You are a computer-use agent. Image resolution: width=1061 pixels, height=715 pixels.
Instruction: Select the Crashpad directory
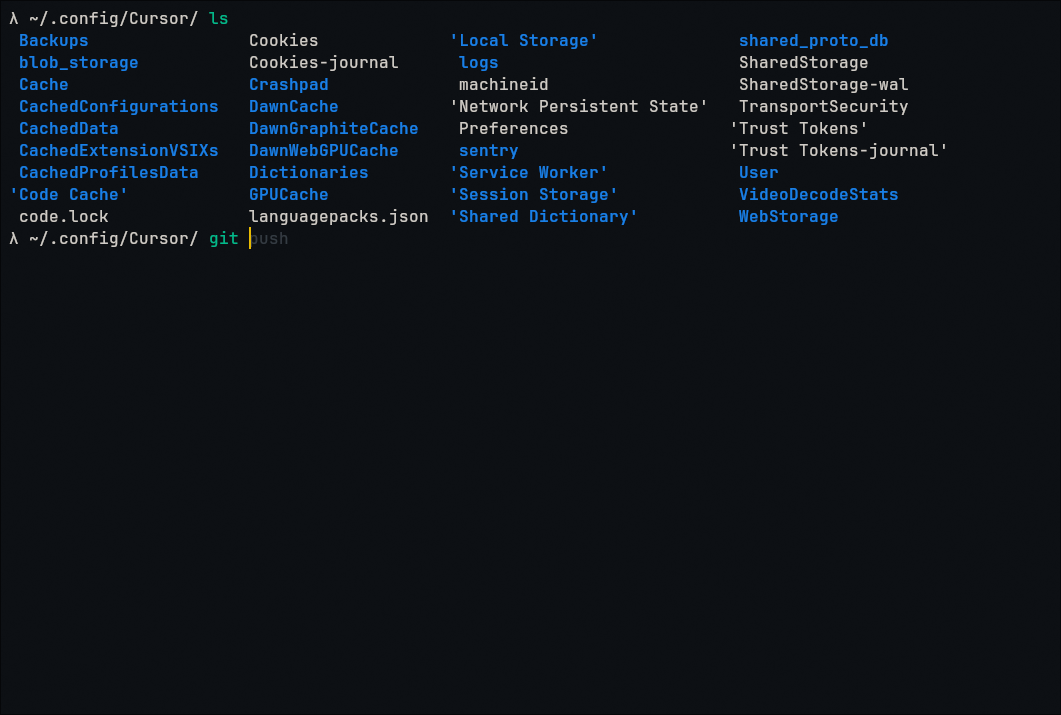pyautogui.click(x=288, y=85)
